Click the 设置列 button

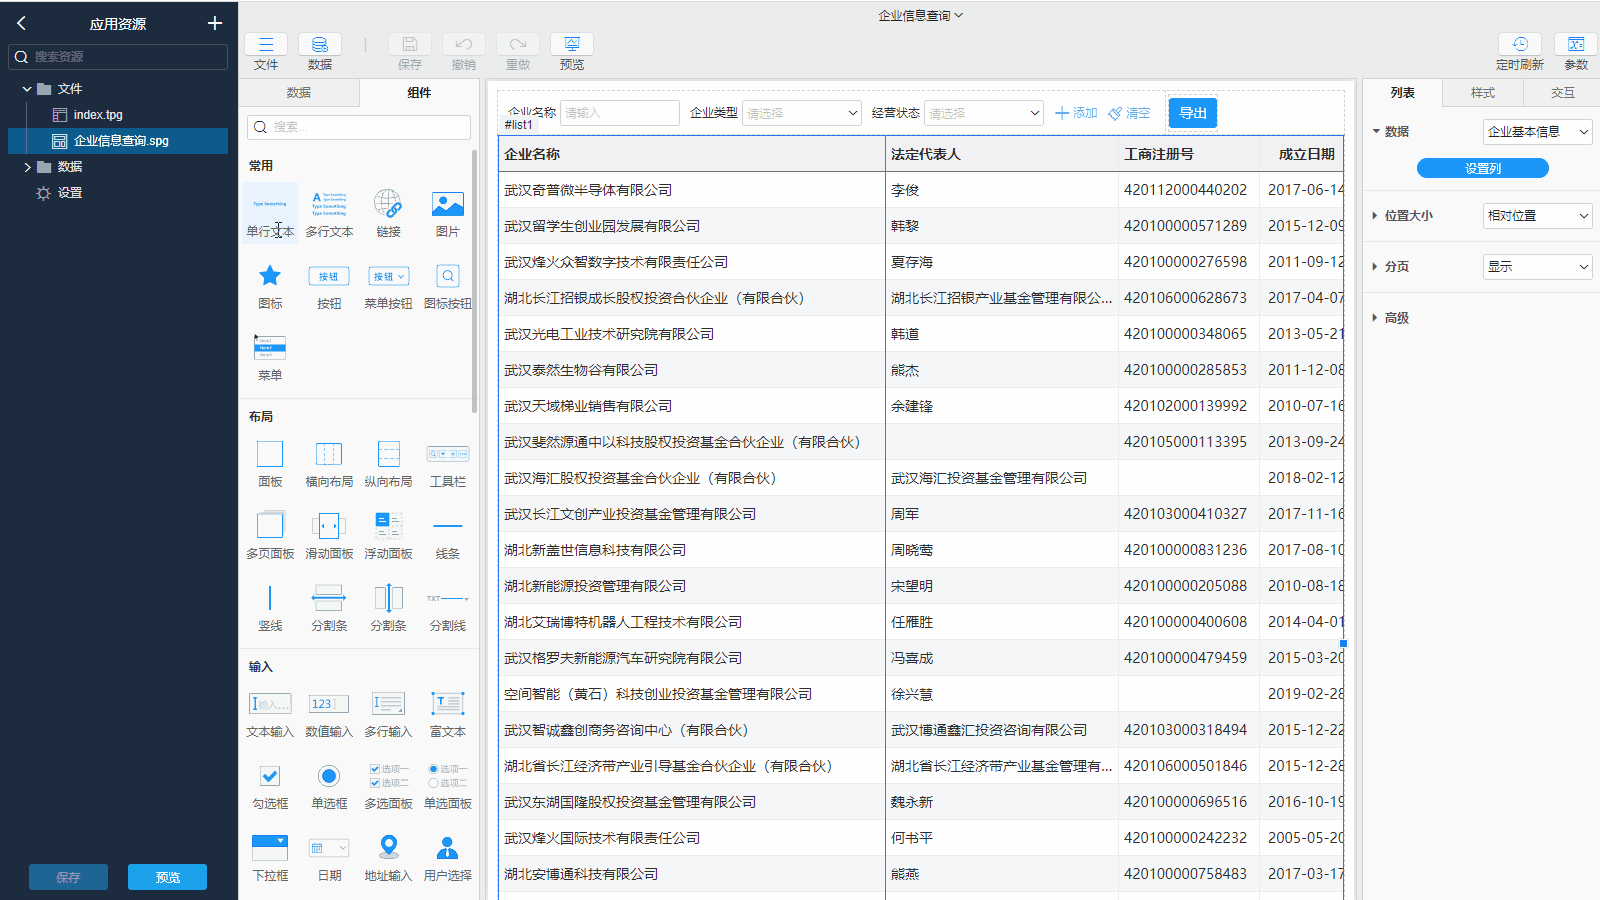[1483, 168]
